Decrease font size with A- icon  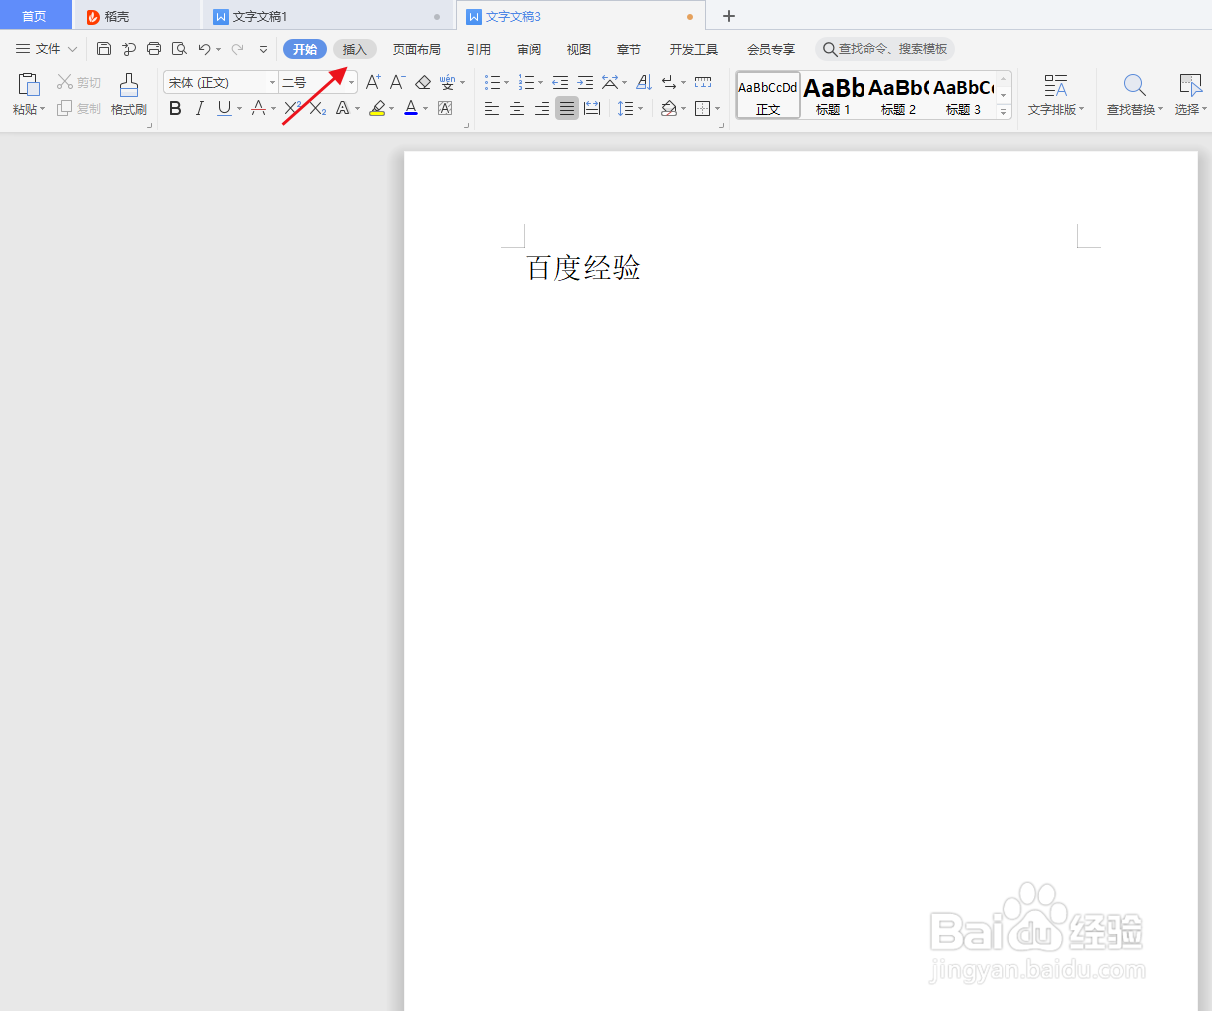tap(398, 82)
